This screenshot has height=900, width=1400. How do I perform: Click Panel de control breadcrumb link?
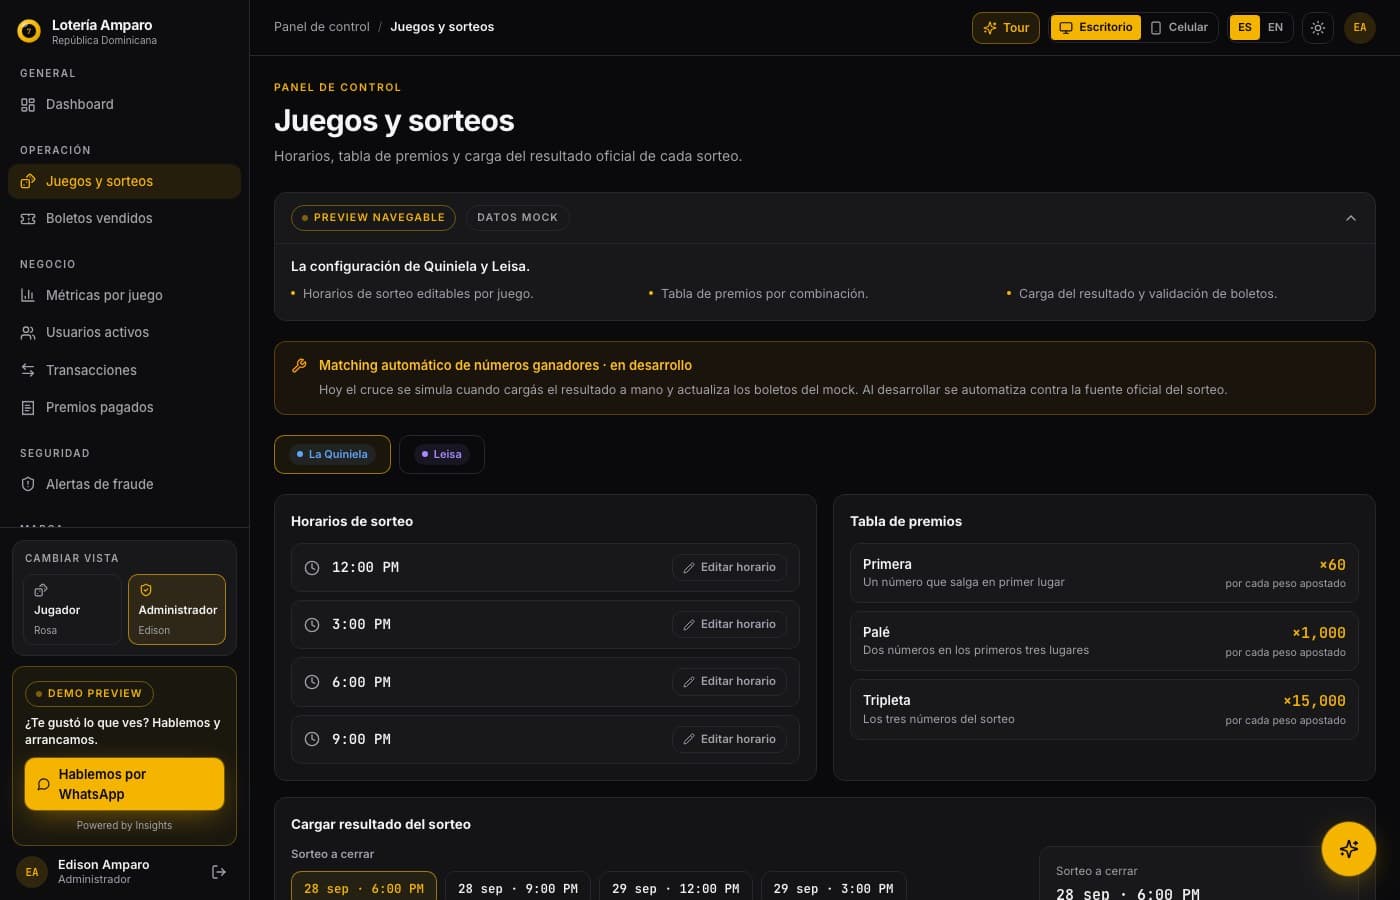click(x=322, y=27)
